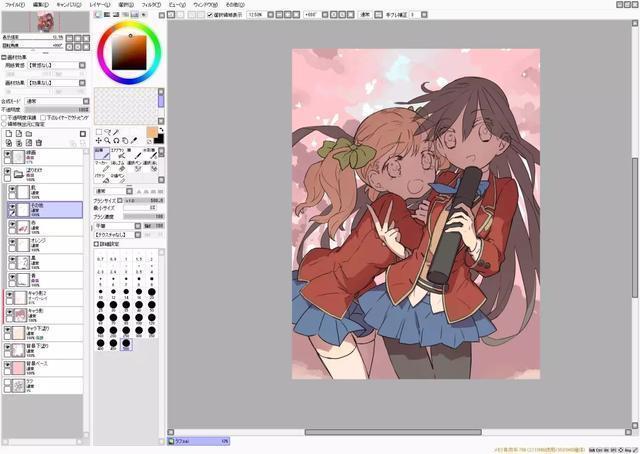
Task: Open the brush shape 平筆 dropdown
Action: point(138,226)
